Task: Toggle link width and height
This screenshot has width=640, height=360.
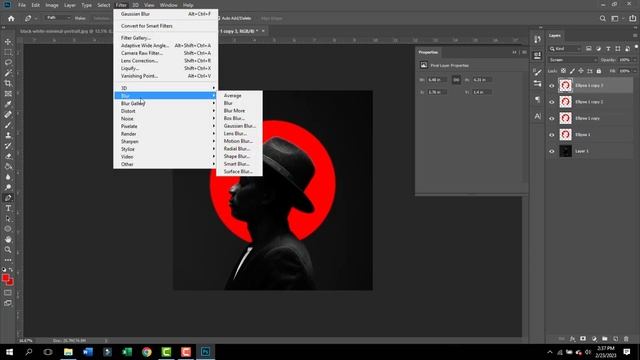Action: point(456,80)
